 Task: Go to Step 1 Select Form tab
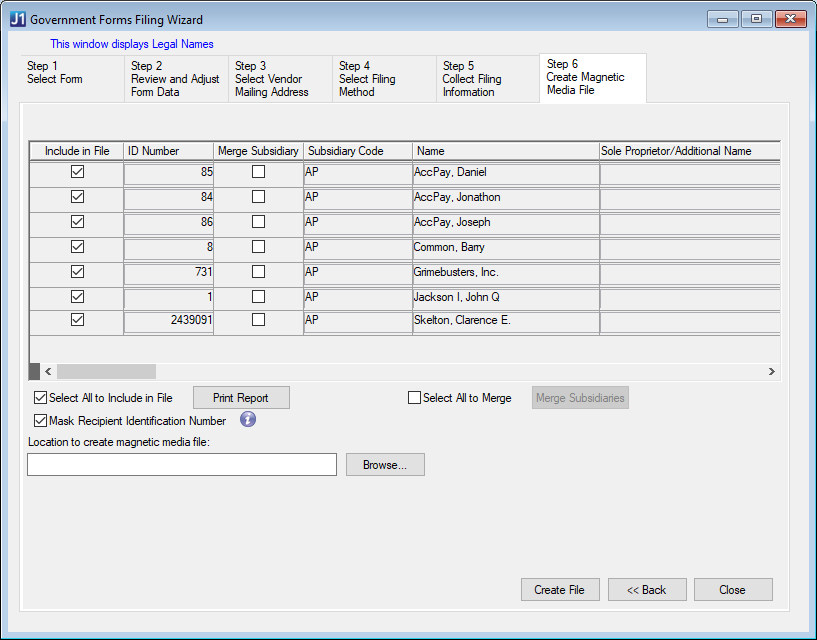coord(72,79)
